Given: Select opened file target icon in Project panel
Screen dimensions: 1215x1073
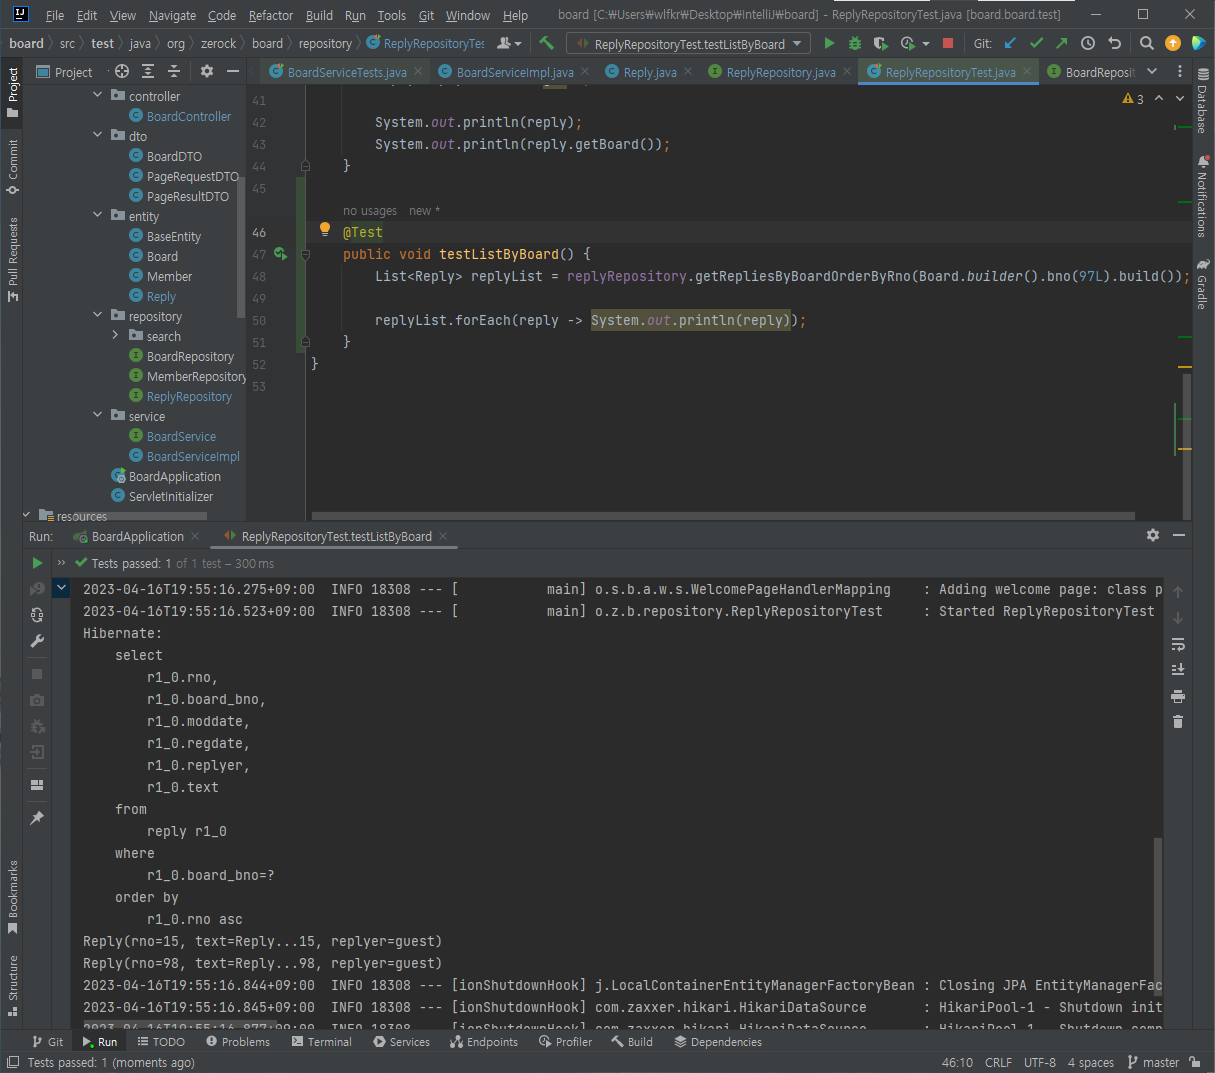Looking at the screenshot, I should [x=122, y=71].
